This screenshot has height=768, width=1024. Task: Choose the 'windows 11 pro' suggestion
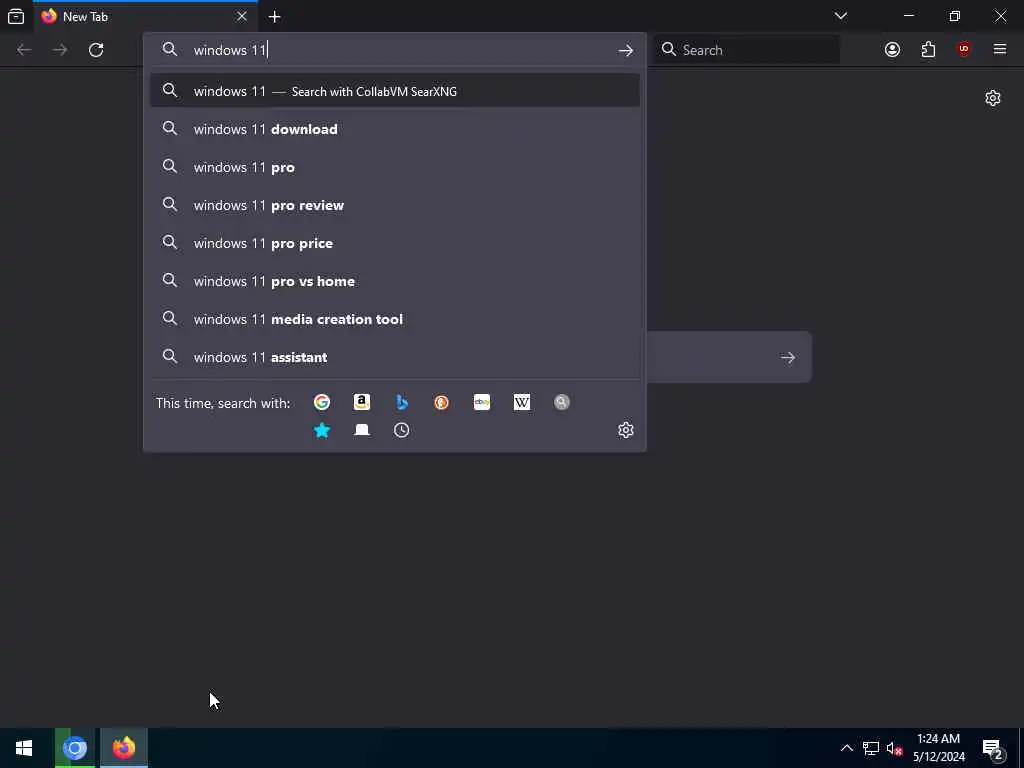[394, 167]
